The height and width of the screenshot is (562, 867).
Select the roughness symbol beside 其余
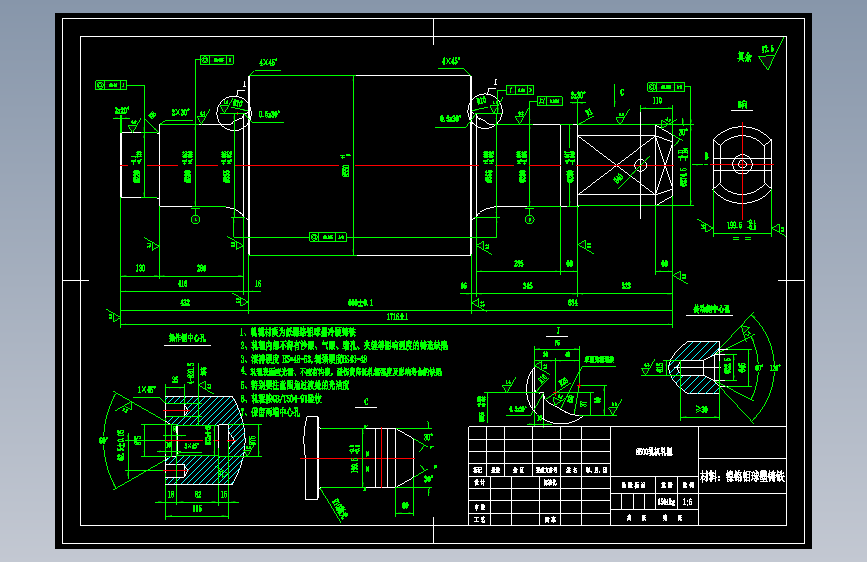click(x=769, y=56)
